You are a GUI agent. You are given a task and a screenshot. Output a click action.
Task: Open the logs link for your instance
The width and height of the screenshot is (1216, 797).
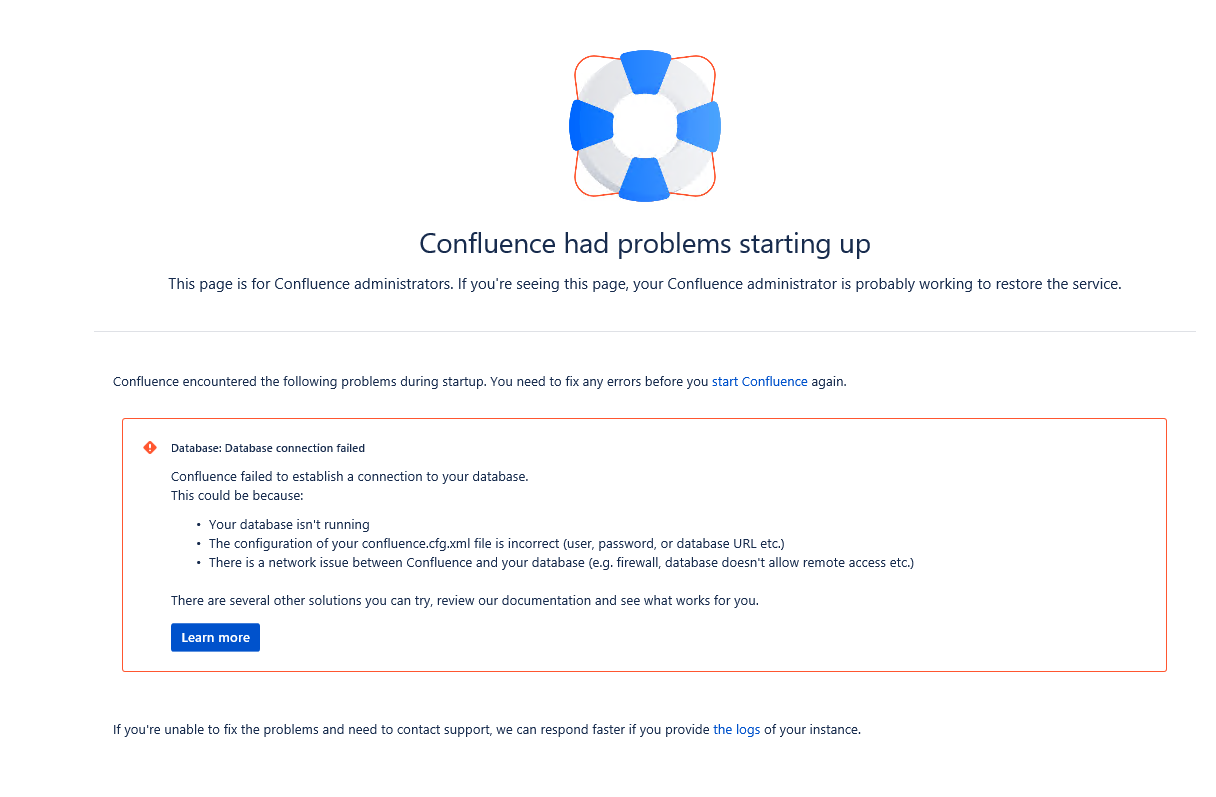point(737,729)
